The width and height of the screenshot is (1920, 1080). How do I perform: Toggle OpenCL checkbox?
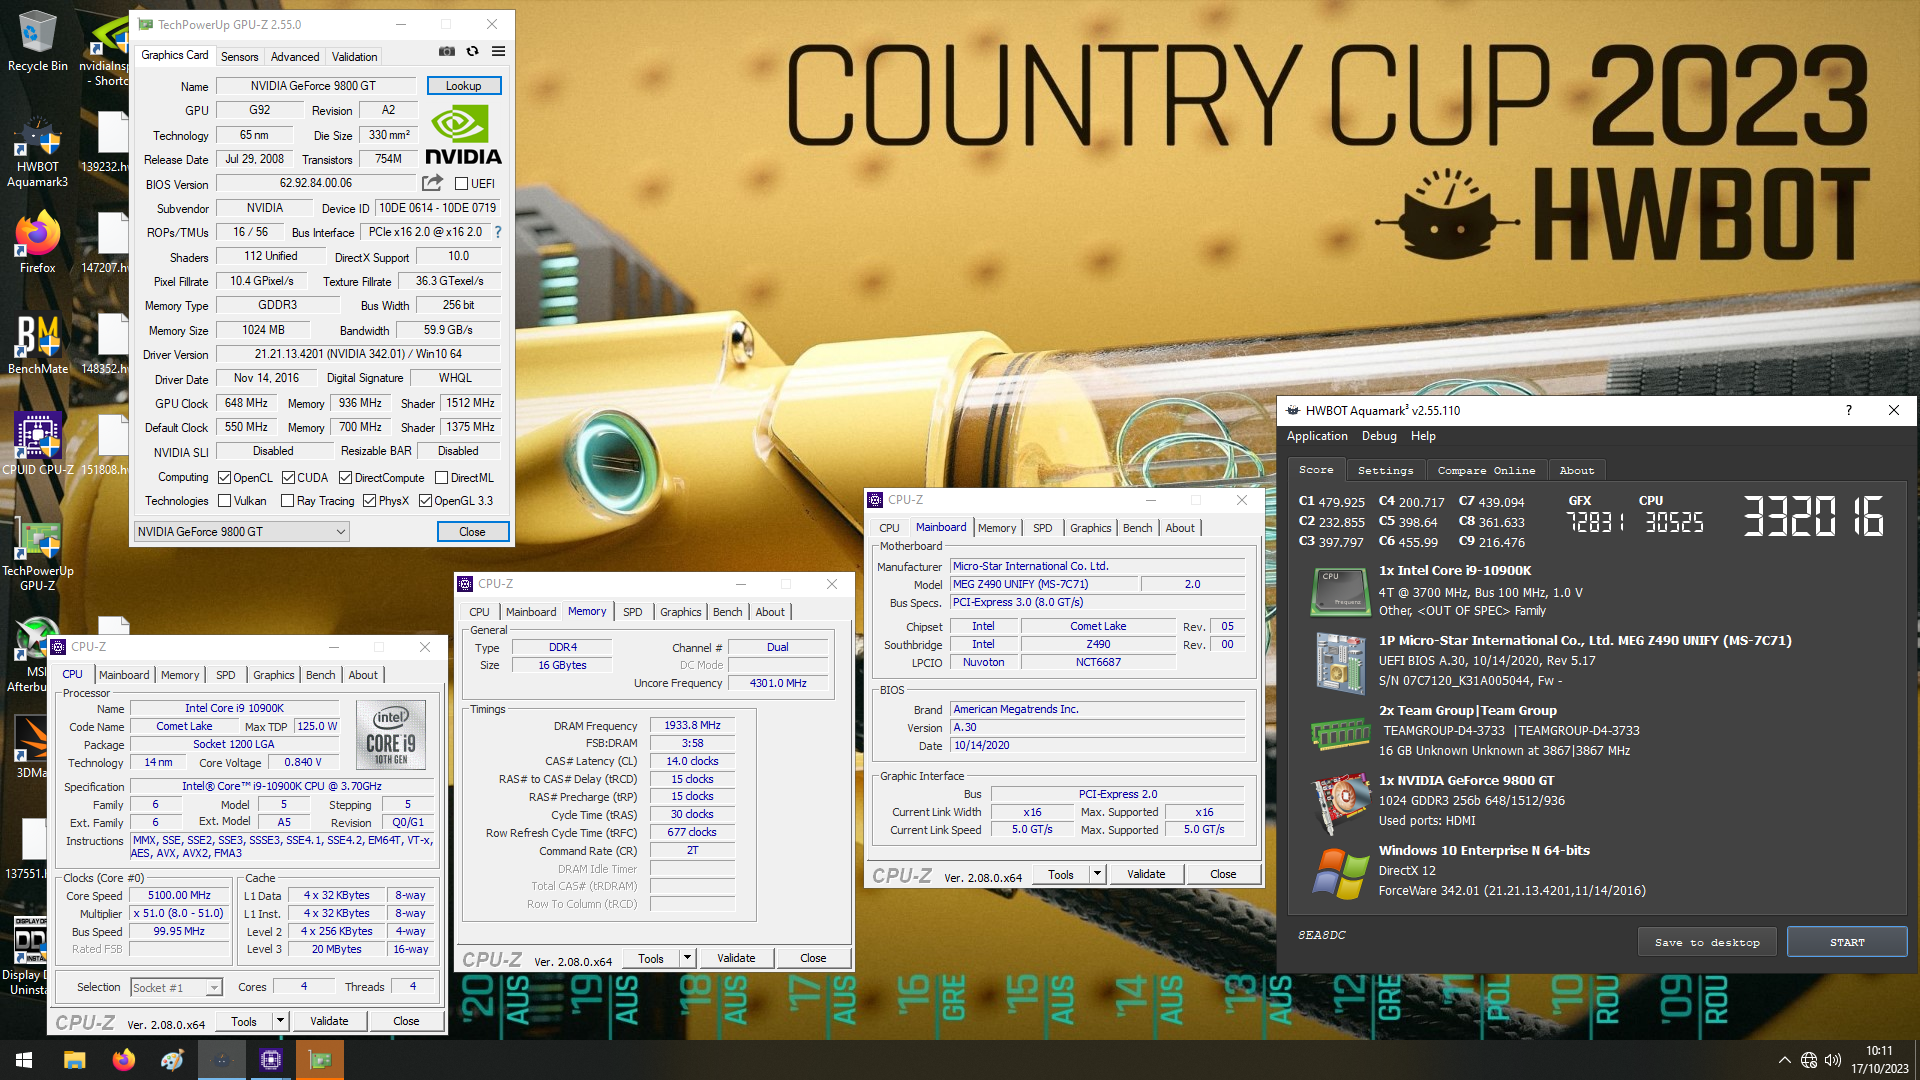[225, 478]
